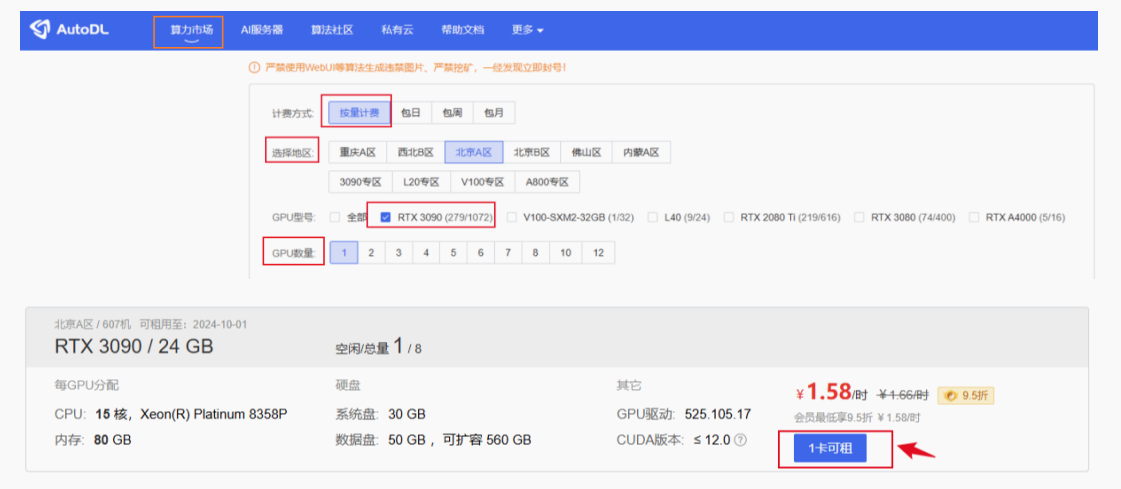Set GPU count to 4
Viewport: 1121px width, 489px height.
tap(425, 252)
